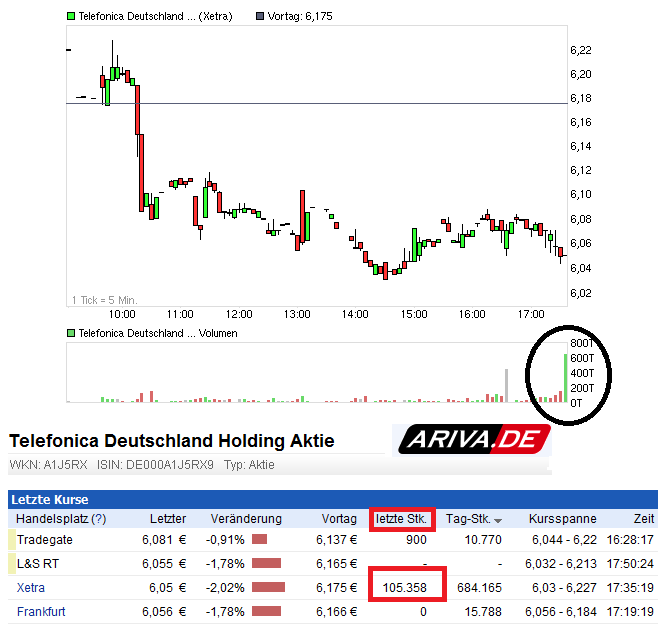Click the grey volume bar near 16:30
The height and width of the screenshot is (626, 666).
[506, 385]
